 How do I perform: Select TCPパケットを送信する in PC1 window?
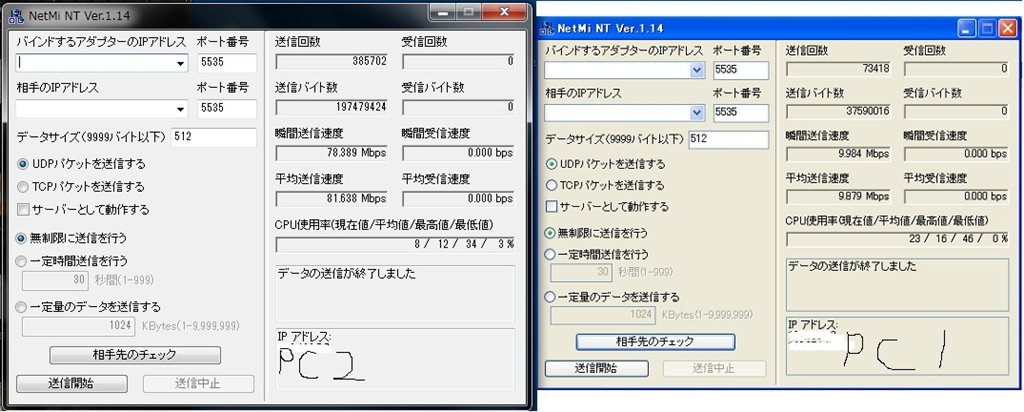coord(605,185)
